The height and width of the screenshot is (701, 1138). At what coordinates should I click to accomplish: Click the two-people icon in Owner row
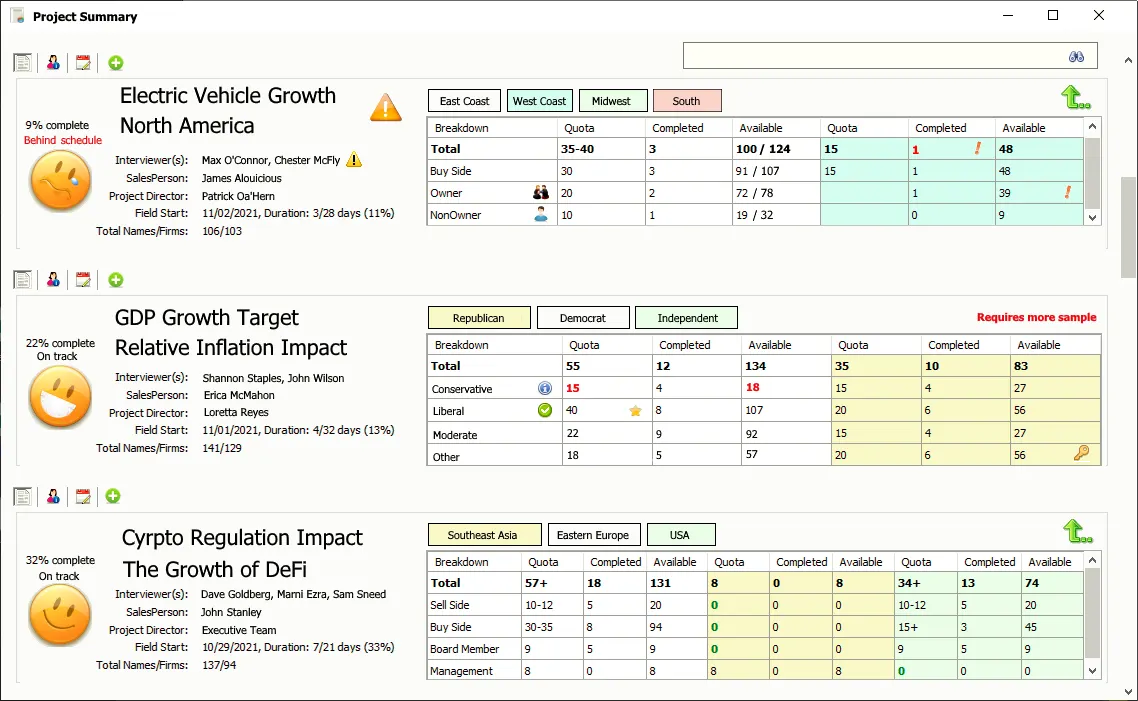pyautogui.click(x=541, y=192)
